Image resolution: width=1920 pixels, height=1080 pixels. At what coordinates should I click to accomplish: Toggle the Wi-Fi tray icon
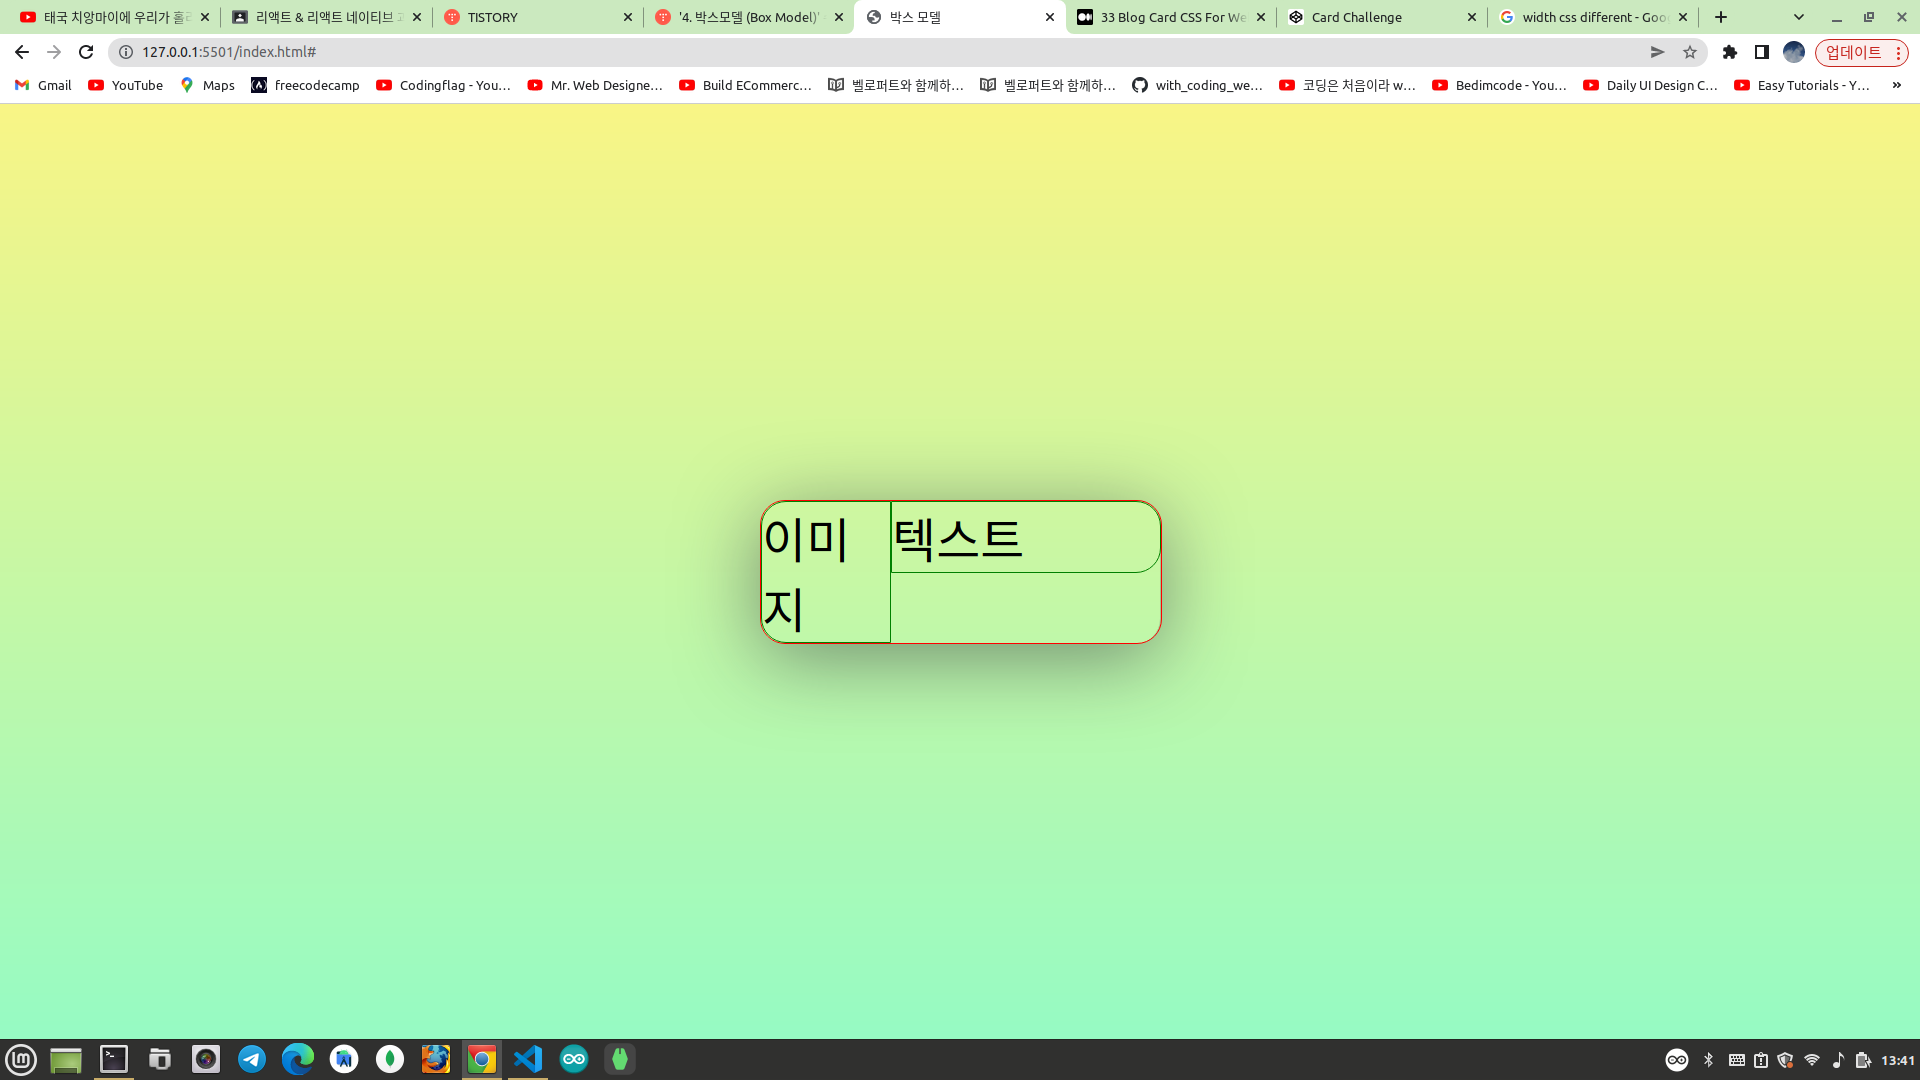[x=1812, y=1060]
